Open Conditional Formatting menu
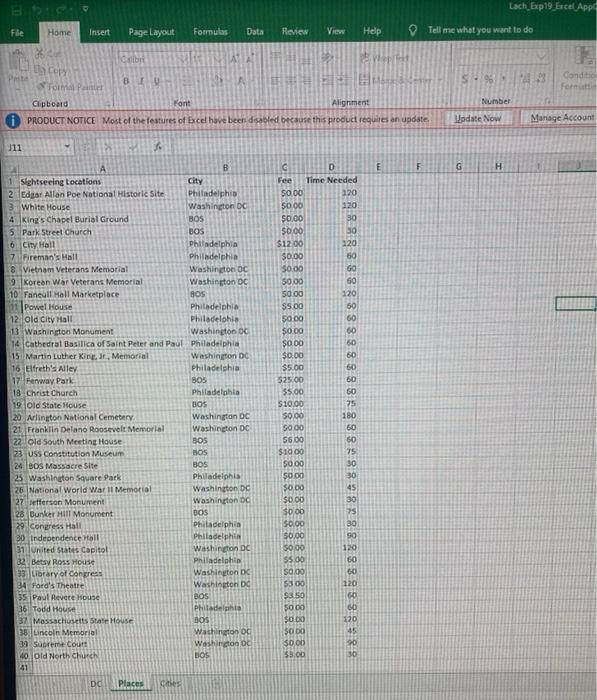This screenshot has width=597, height=700. (x=580, y=67)
